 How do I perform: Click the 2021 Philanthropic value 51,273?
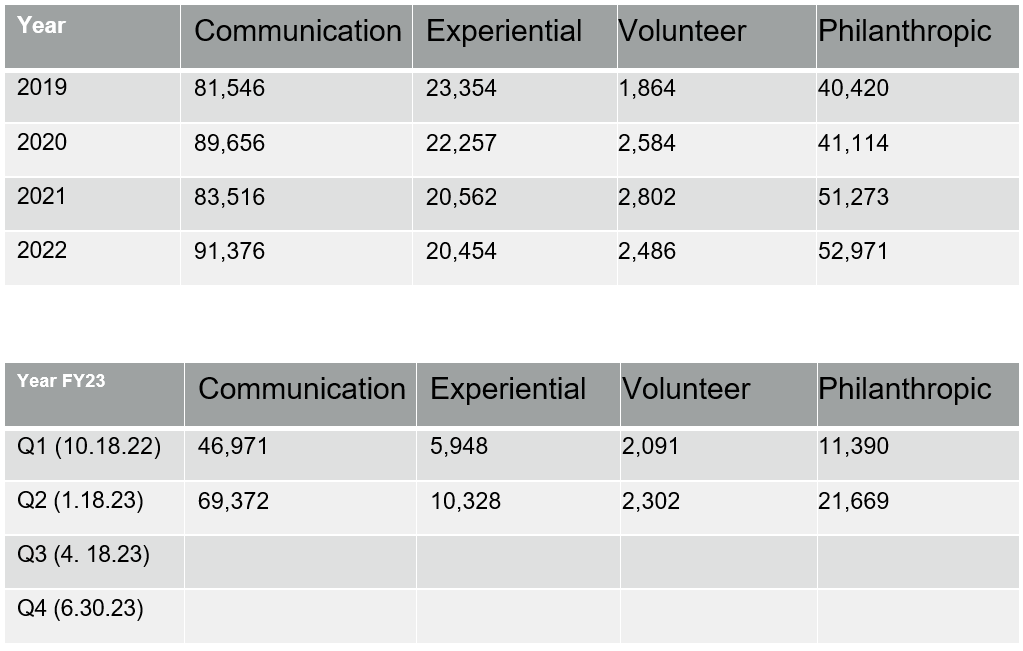point(853,197)
